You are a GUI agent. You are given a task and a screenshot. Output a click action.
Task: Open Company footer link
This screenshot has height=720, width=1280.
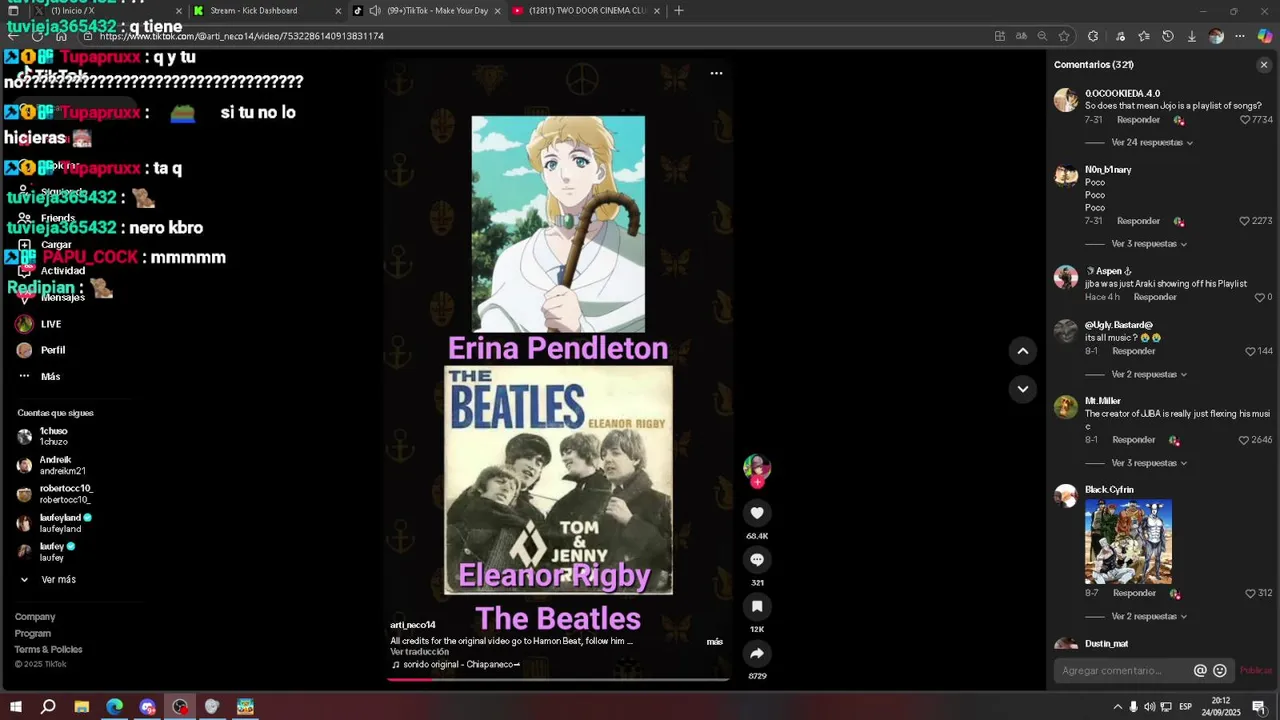pos(35,617)
